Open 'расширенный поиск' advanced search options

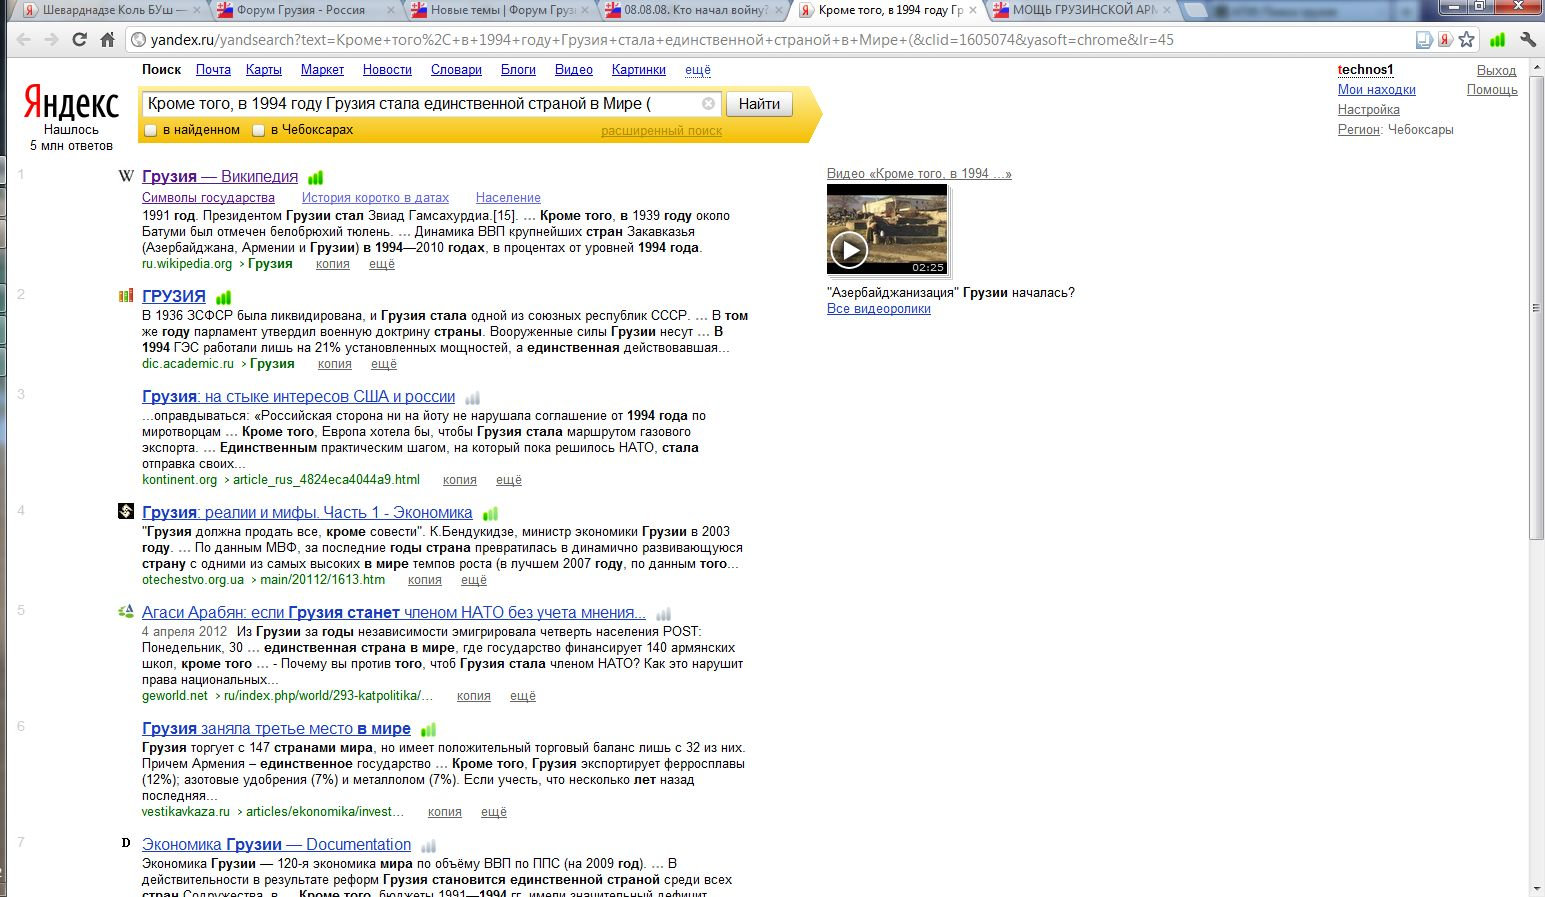click(661, 131)
